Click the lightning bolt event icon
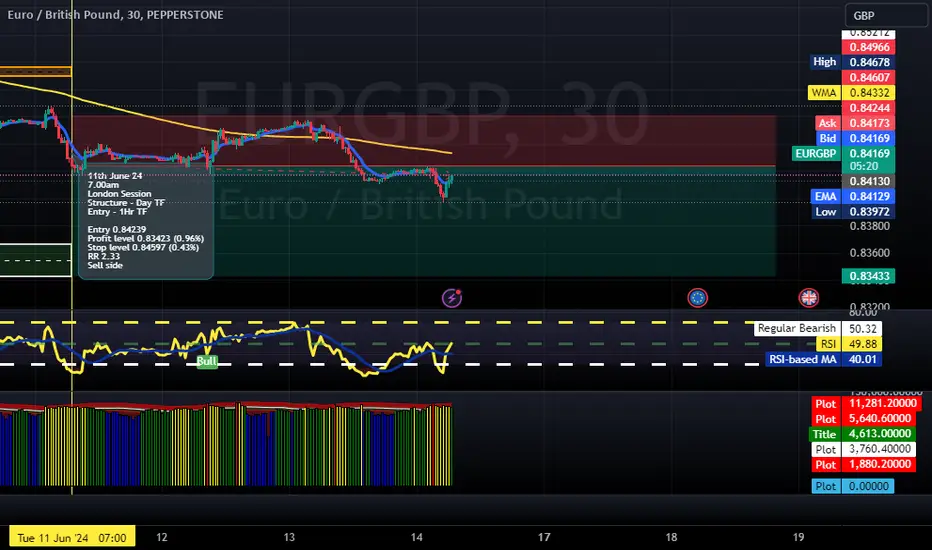 pyautogui.click(x=452, y=298)
